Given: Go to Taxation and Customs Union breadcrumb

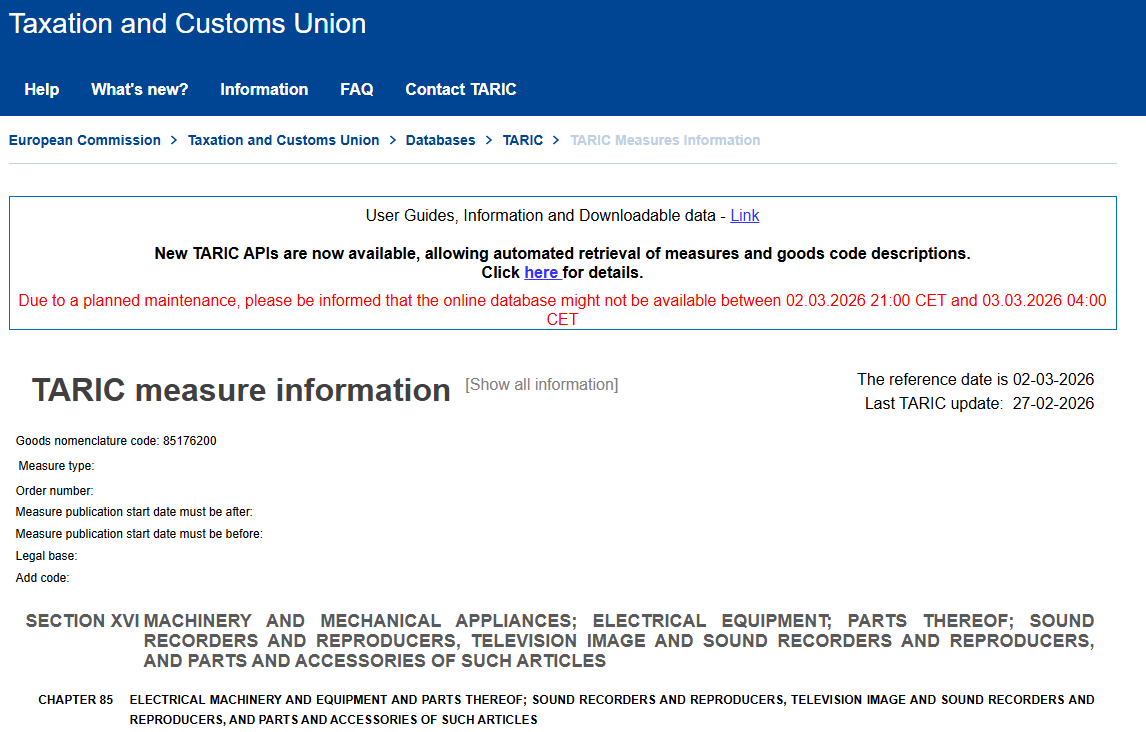Looking at the screenshot, I should coord(283,140).
